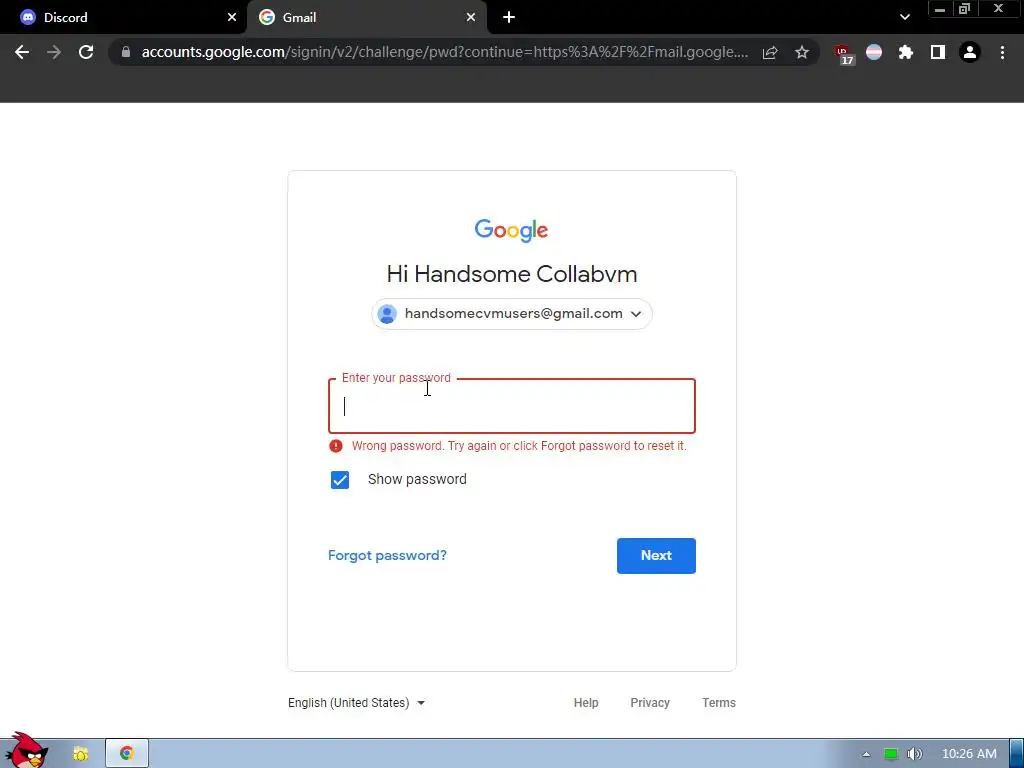Click the red wrong password error icon
Screen dimensions: 1024x768
(x=336, y=446)
